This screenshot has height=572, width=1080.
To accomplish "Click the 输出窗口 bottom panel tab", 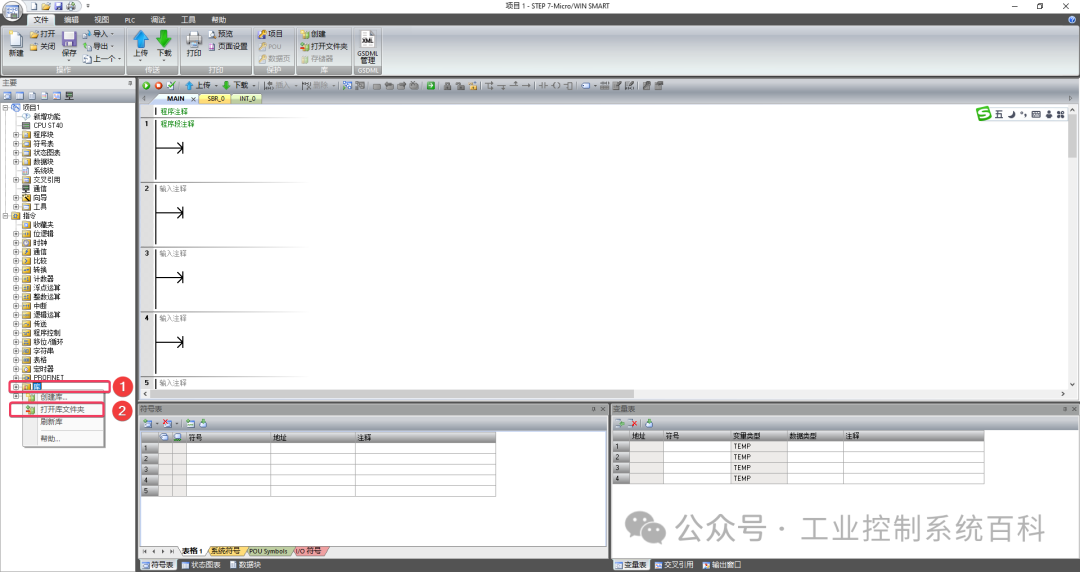I will (x=722, y=565).
